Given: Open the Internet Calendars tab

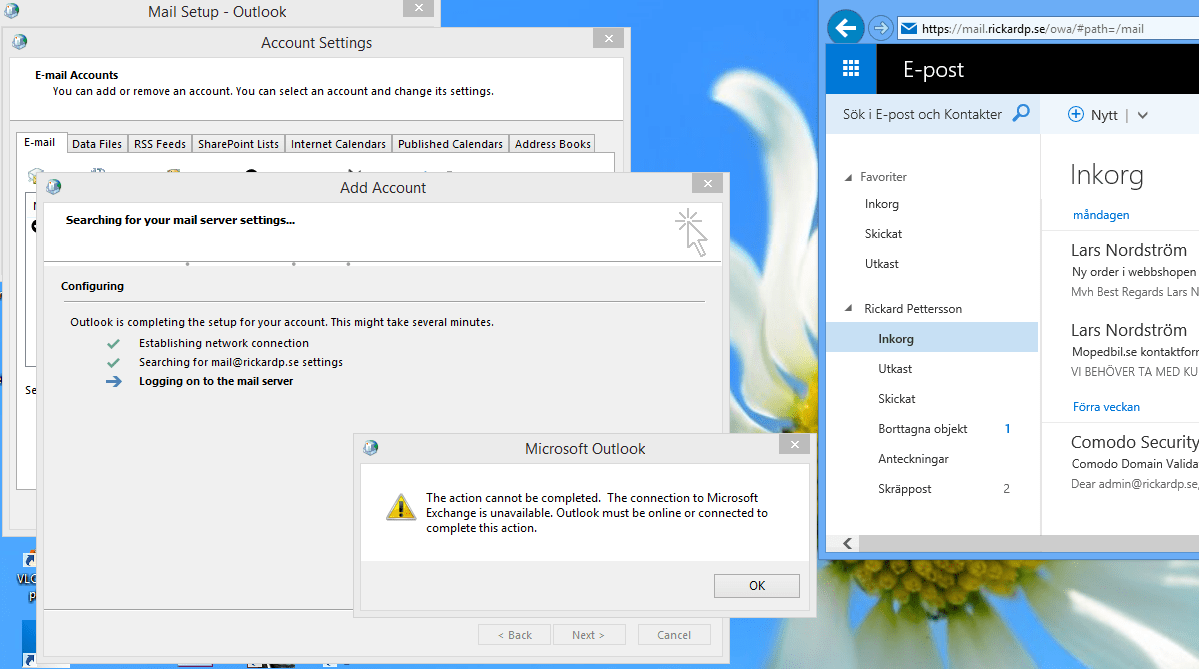Looking at the screenshot, I should pyautogui.click(x=338, y=144).
